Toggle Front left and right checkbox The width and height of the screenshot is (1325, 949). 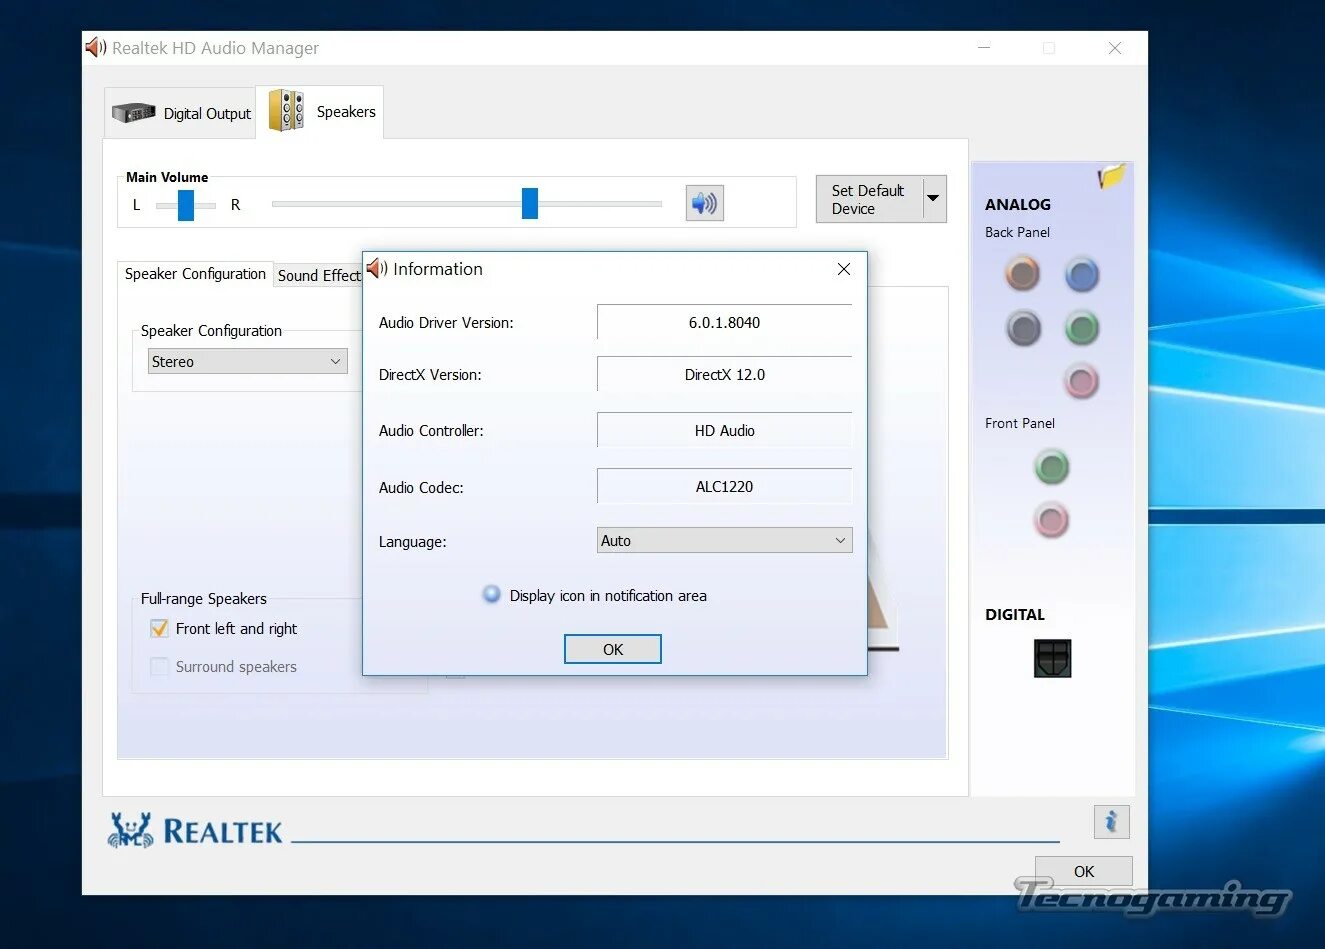tap(159, 628)
